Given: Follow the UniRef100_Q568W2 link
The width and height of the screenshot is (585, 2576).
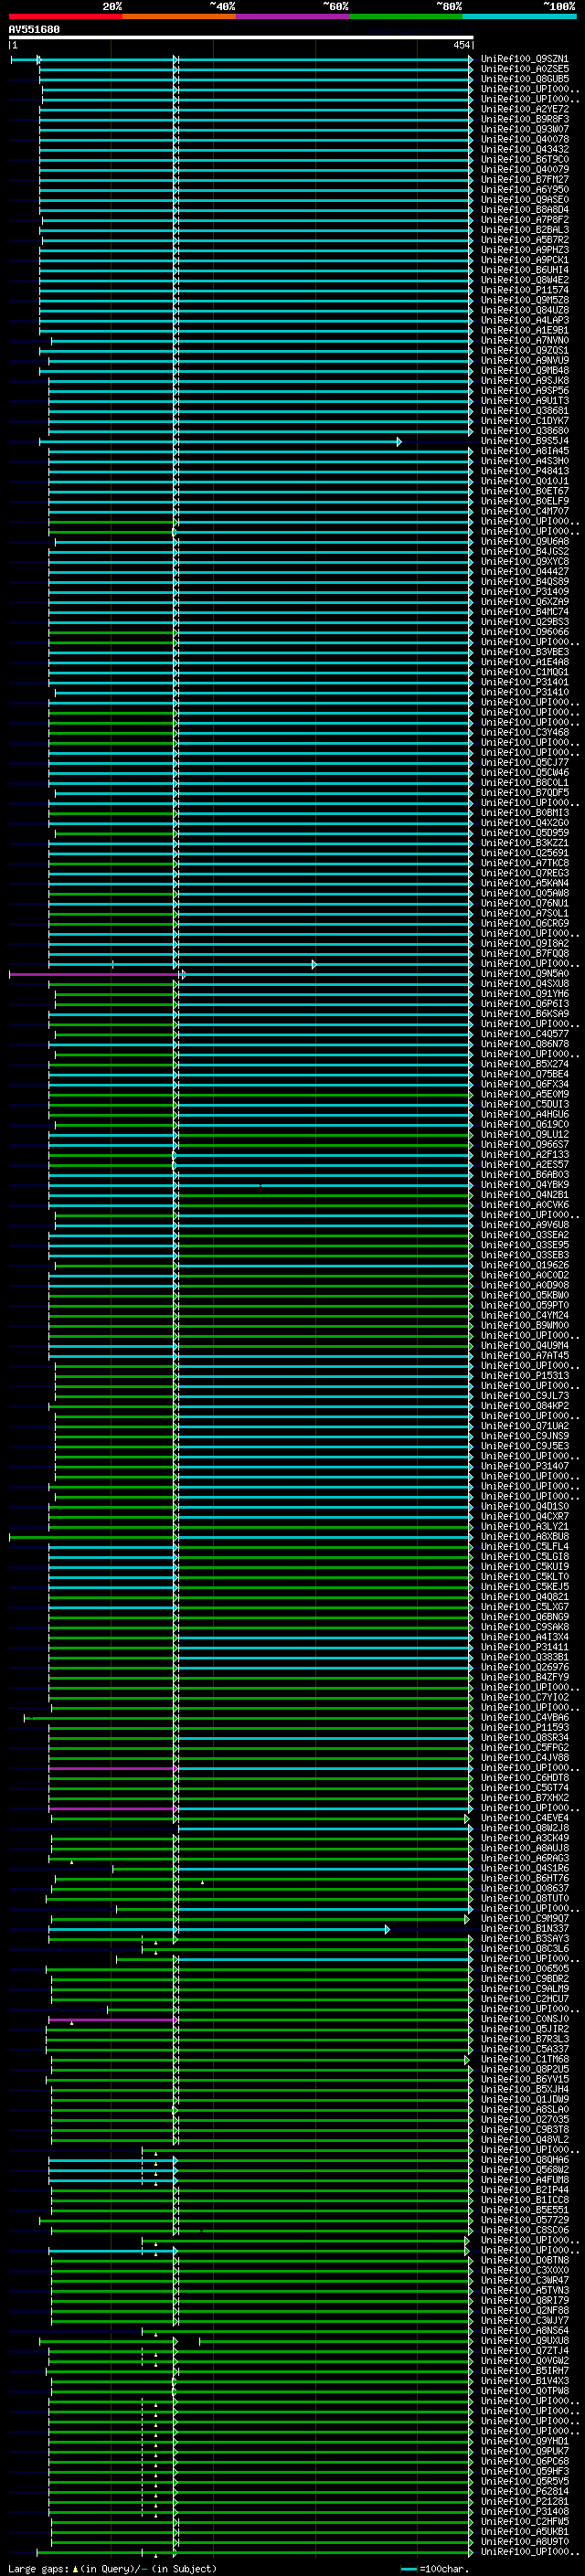Looking at the screenshot, I should pos(524,2171).
